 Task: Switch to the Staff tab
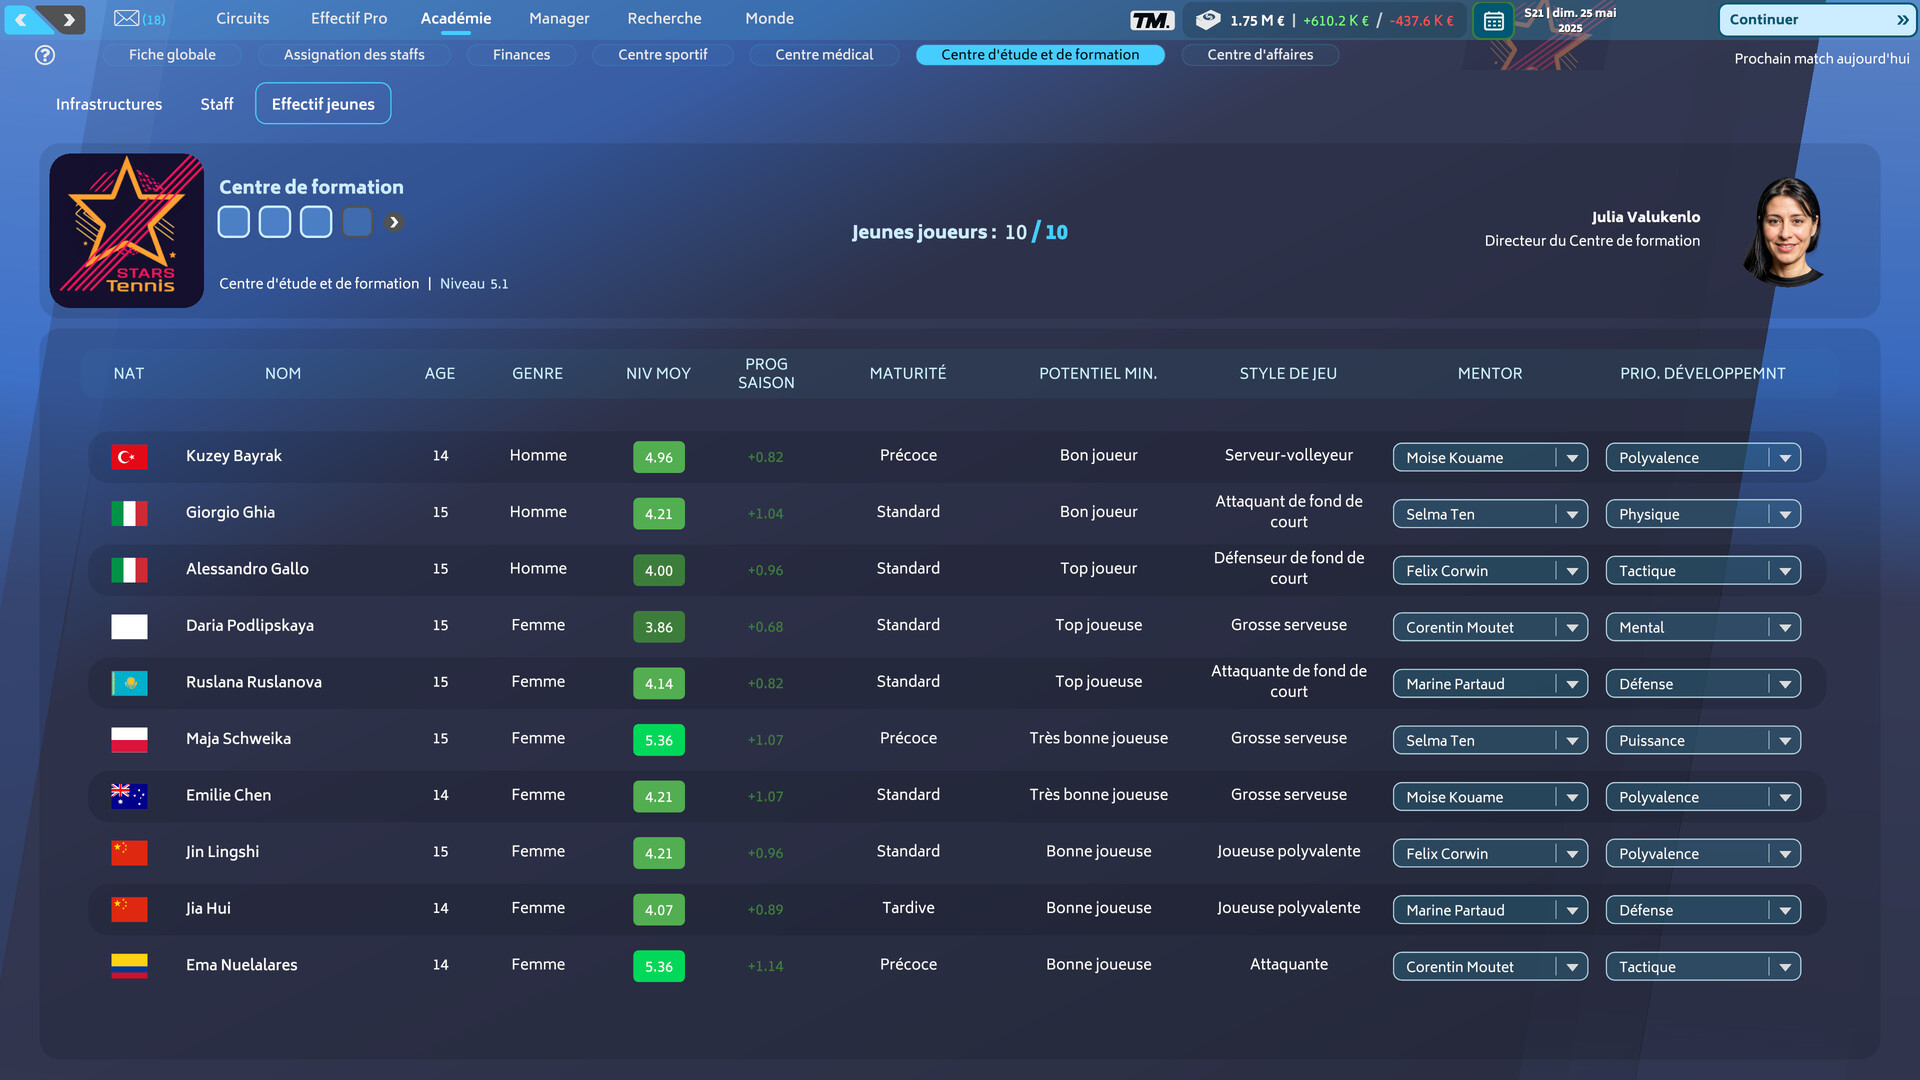[216, 104]
